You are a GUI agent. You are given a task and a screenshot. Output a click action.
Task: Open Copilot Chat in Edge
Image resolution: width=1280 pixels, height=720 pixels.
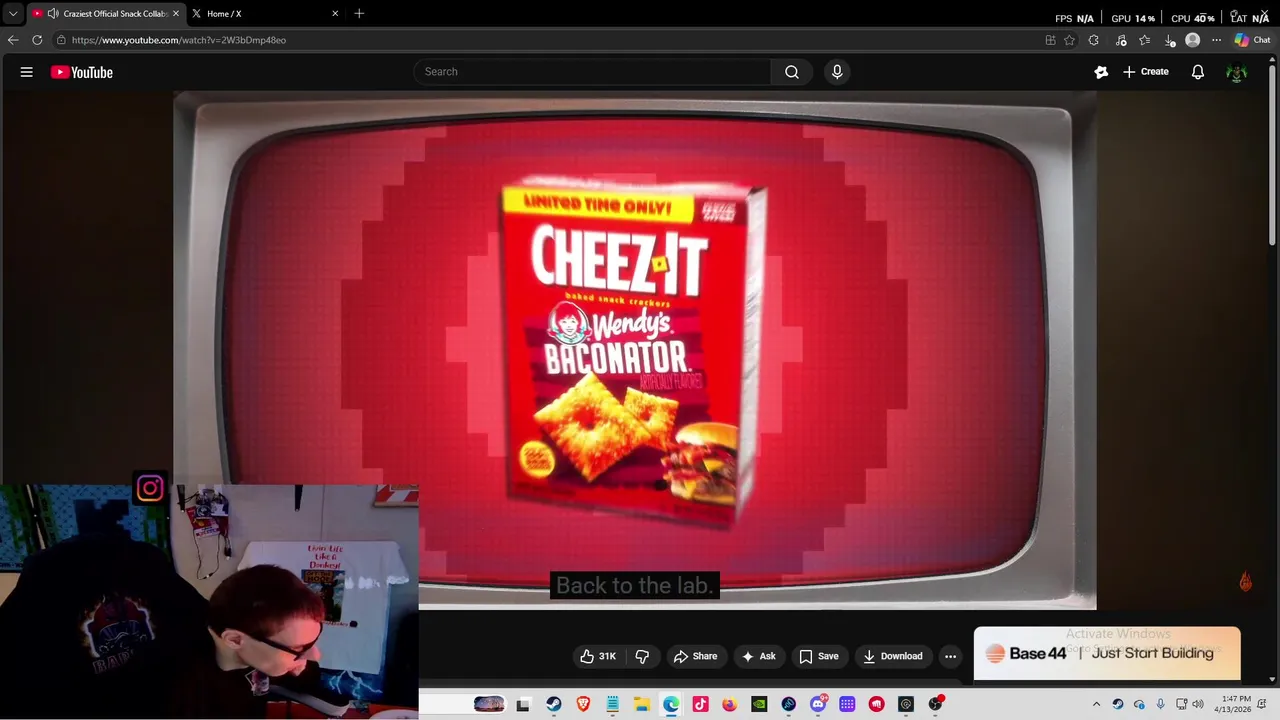tap(1252, 40)
